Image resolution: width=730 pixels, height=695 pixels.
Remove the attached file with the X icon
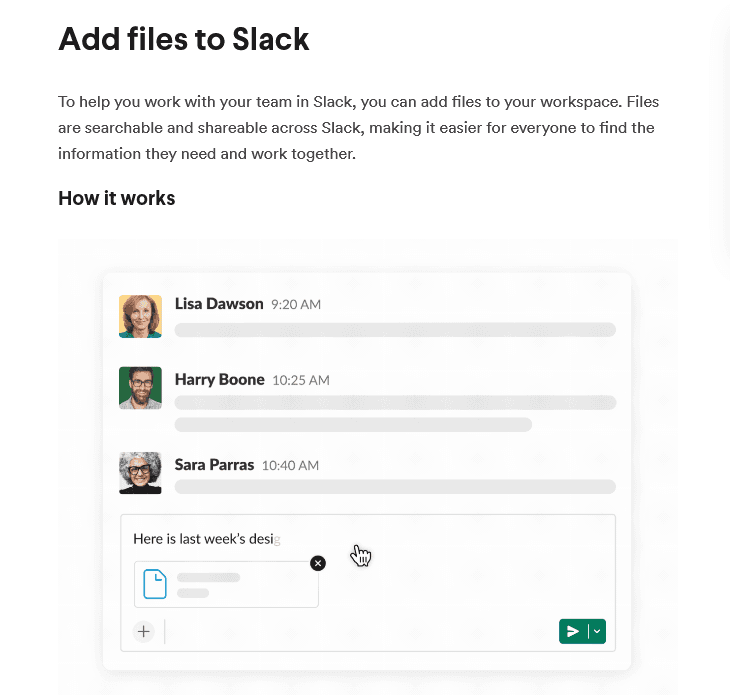tap(318, 563)
